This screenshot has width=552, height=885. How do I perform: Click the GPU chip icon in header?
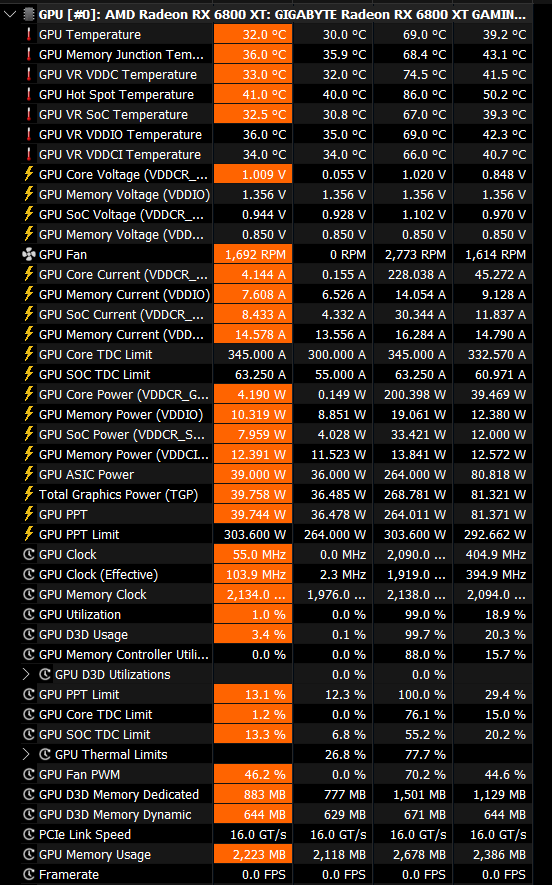[29, 14]
